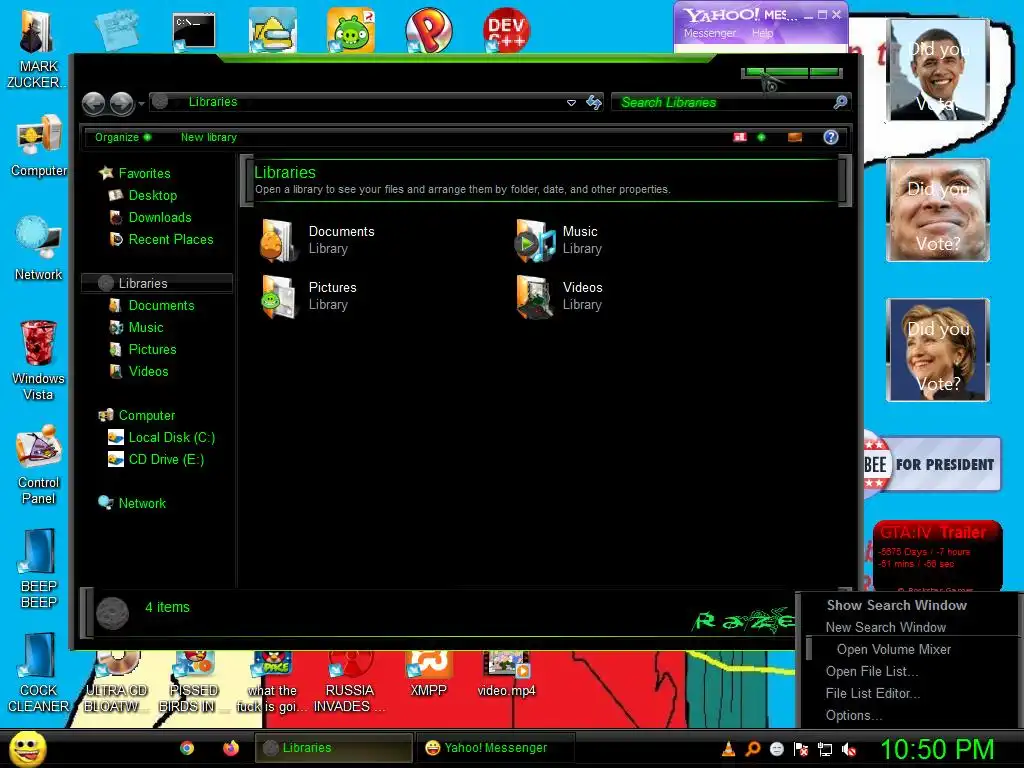Collapse the Libraries node in the sidebar
Viewport: 1024px width, 768px height.
tap(157, 283)
